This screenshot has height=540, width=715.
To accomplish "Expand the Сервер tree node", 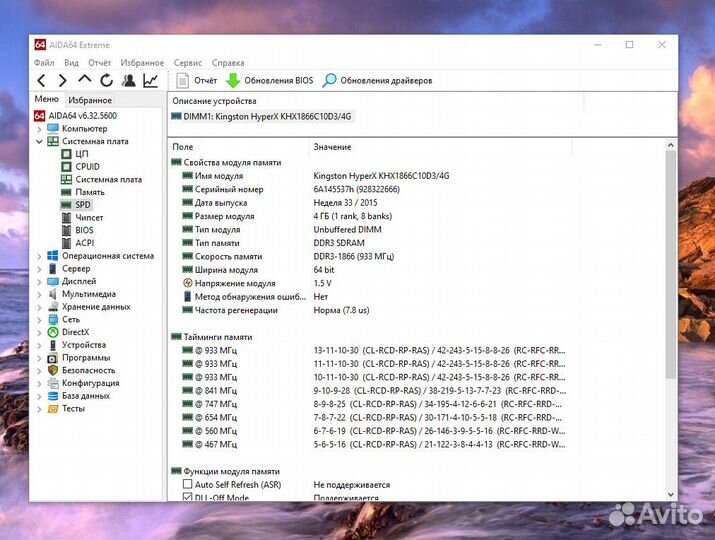I will [x=39, y=270].
